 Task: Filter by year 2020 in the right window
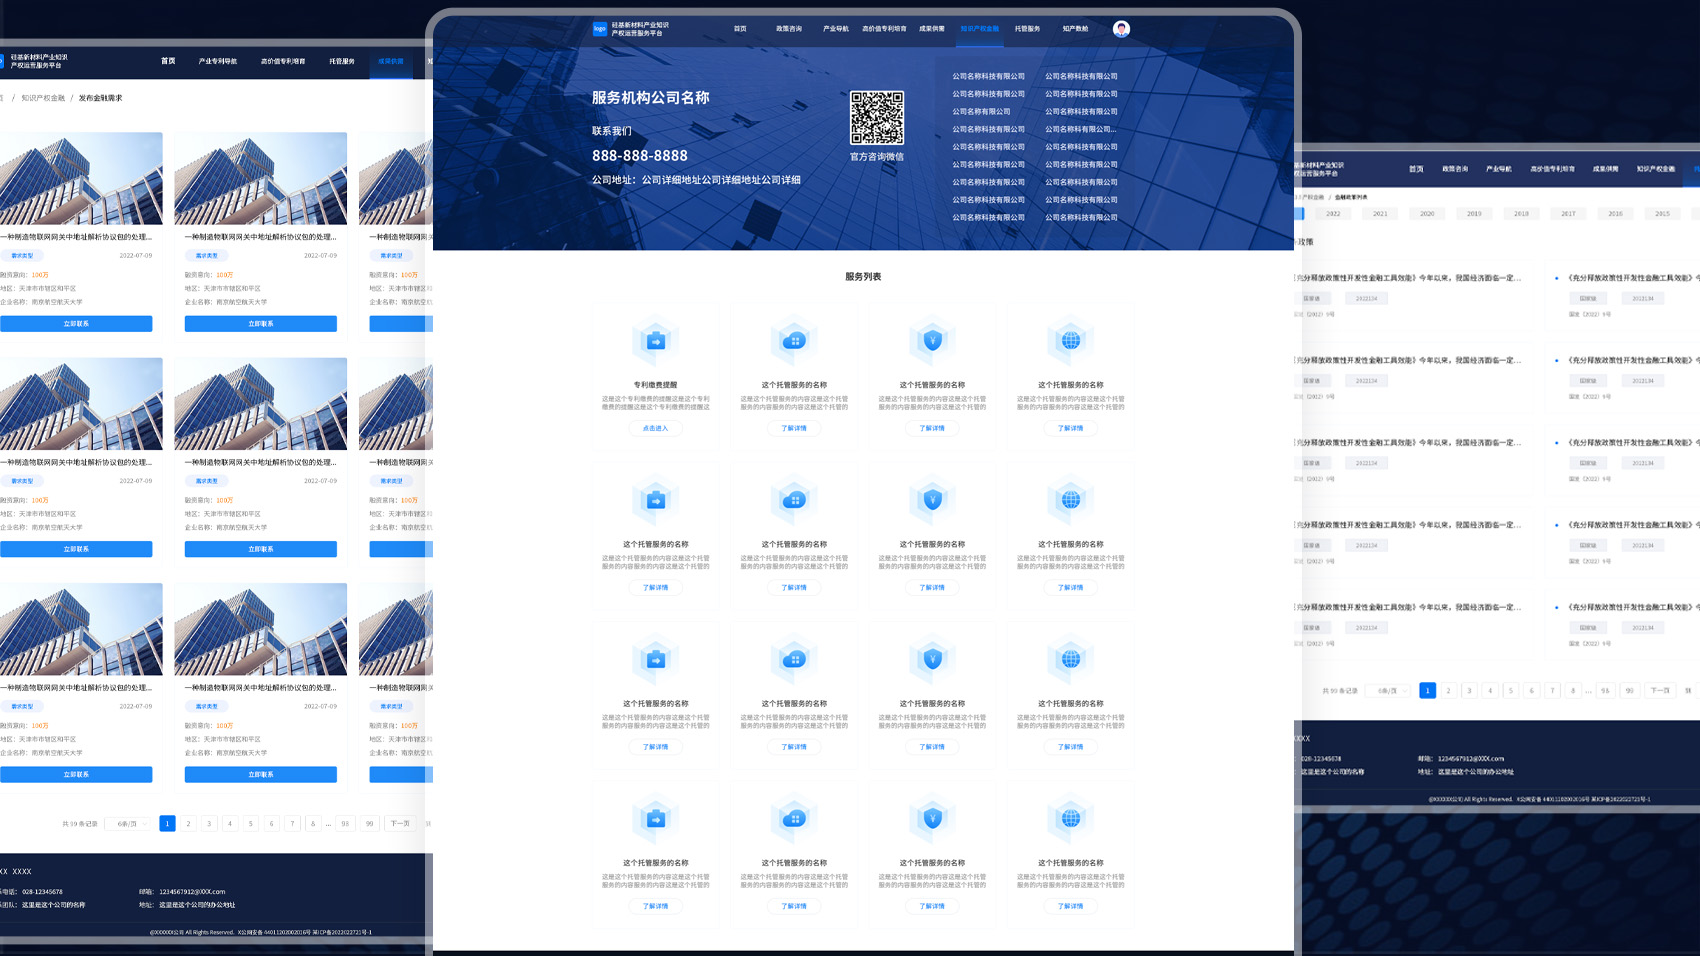1427,214
